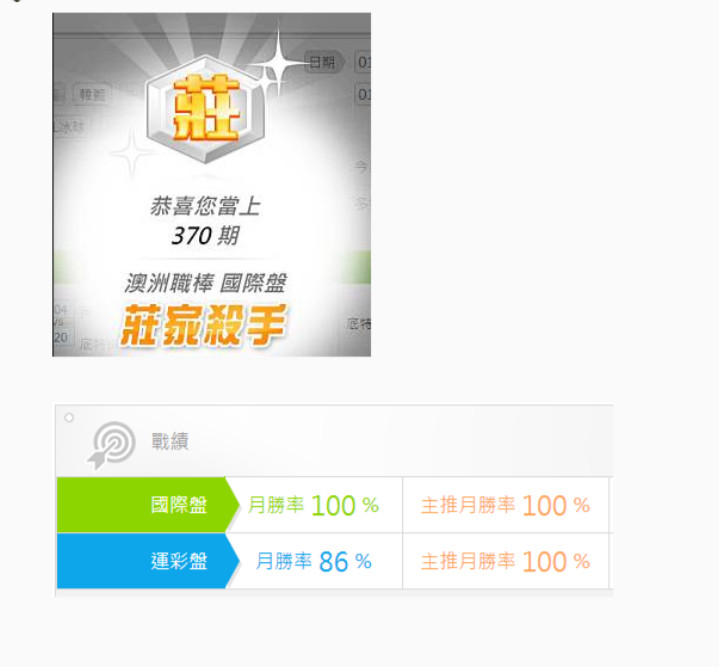719x667 pixels.
Task: Click 恭喜您當上 congratulation text
Action: tap(205, 206)
